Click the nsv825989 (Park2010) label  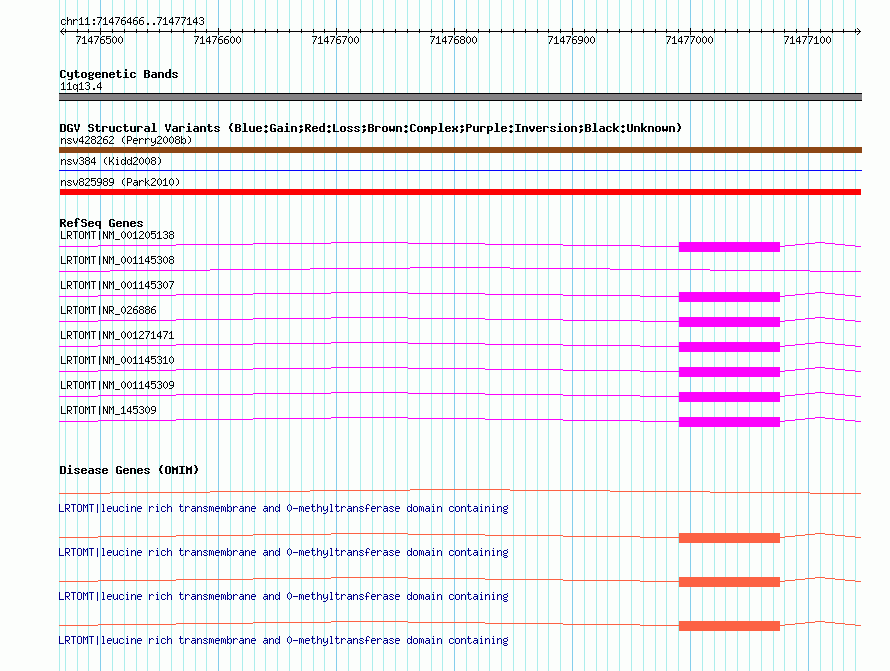click(x=120, y=182)
